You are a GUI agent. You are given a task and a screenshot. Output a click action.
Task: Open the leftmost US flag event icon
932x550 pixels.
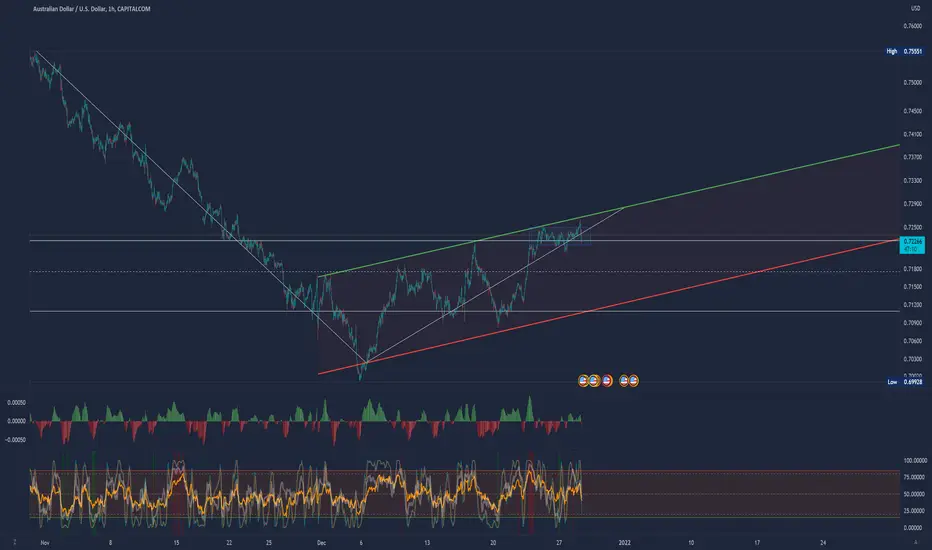[583, 381]
